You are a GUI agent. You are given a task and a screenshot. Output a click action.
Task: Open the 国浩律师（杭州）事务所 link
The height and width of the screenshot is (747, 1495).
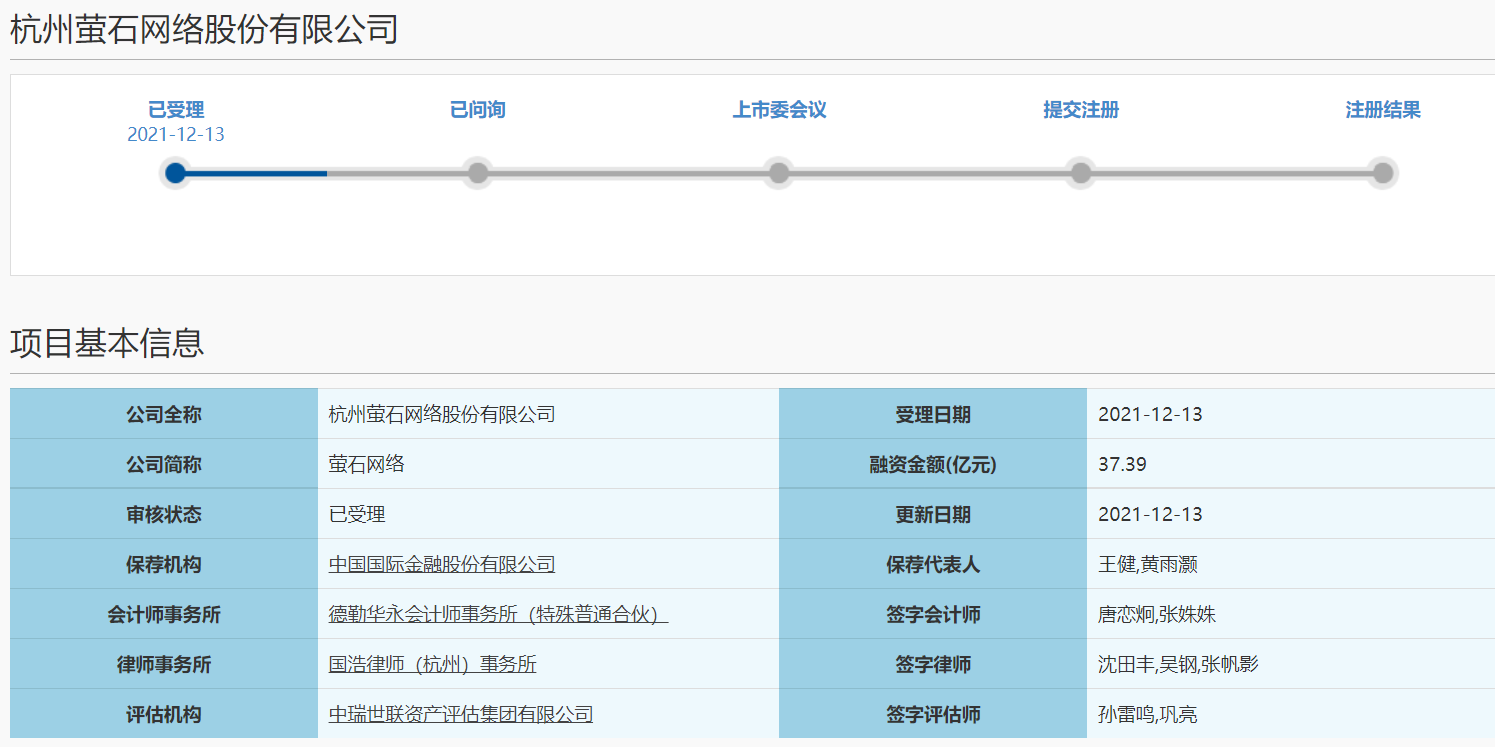pos(433,664)
